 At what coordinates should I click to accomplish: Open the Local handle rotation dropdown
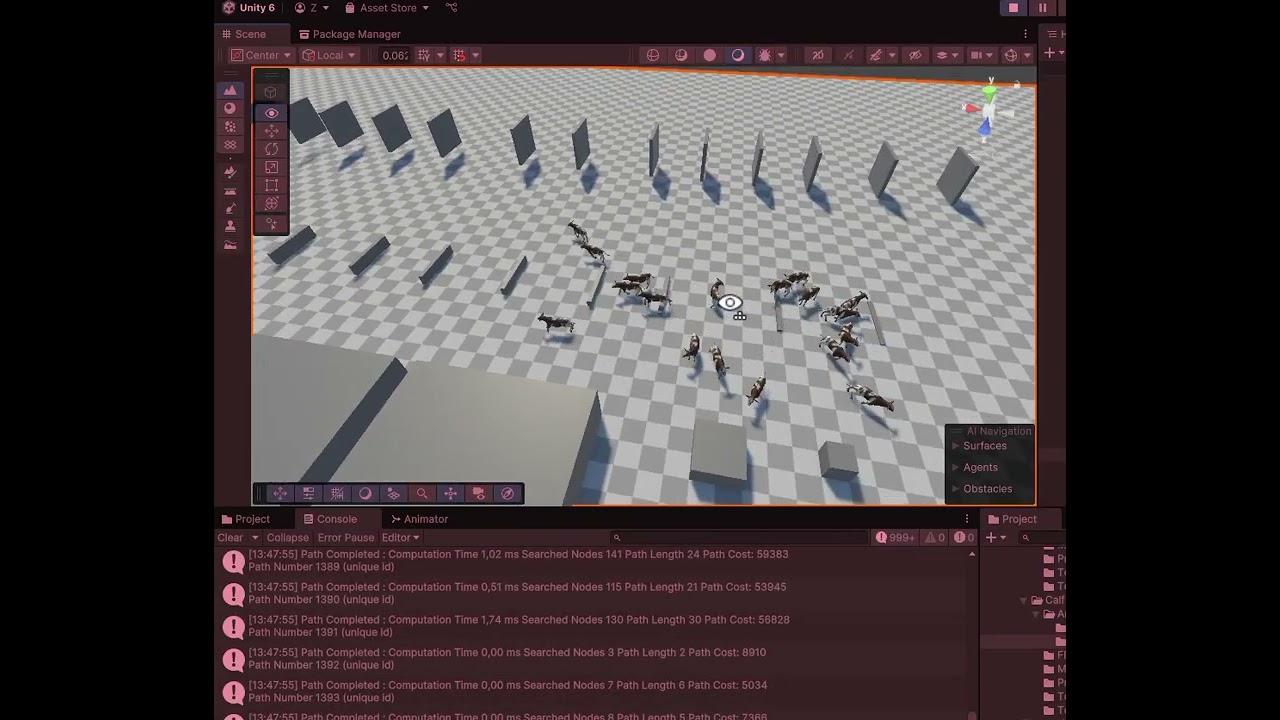pyautogui.click(x=329, y=55)
